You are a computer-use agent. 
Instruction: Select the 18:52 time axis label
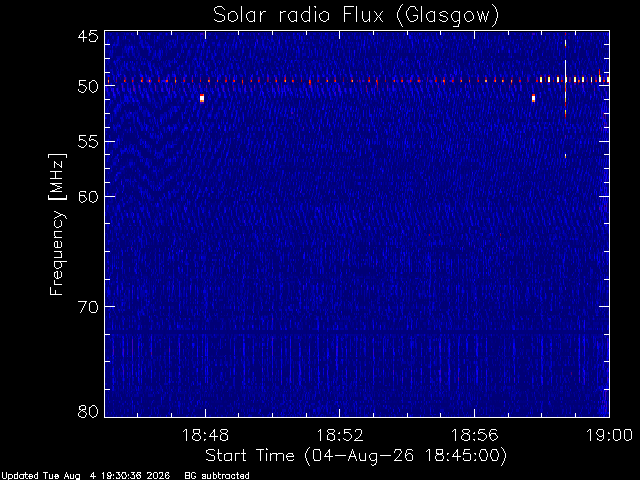click(340, 435)
